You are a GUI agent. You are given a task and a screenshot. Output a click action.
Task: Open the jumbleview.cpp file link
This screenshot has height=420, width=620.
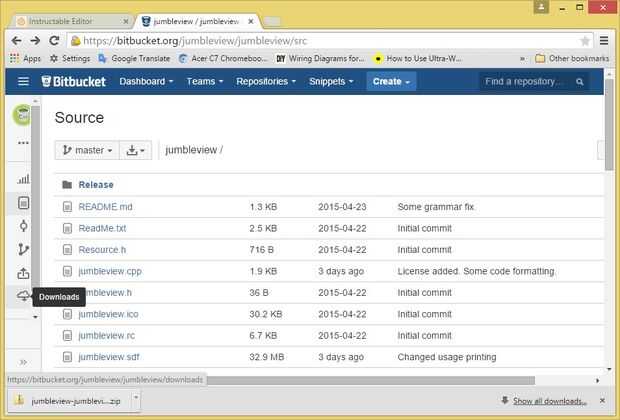[x=110, y=271]
